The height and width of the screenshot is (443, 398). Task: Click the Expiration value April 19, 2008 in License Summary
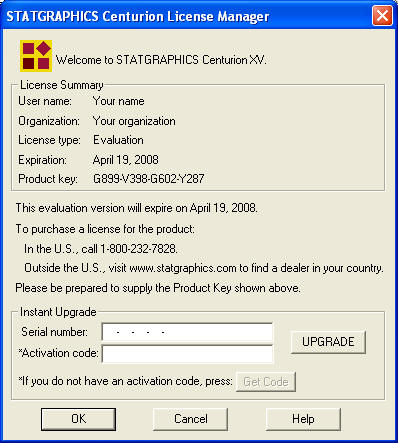coord(126,160)
